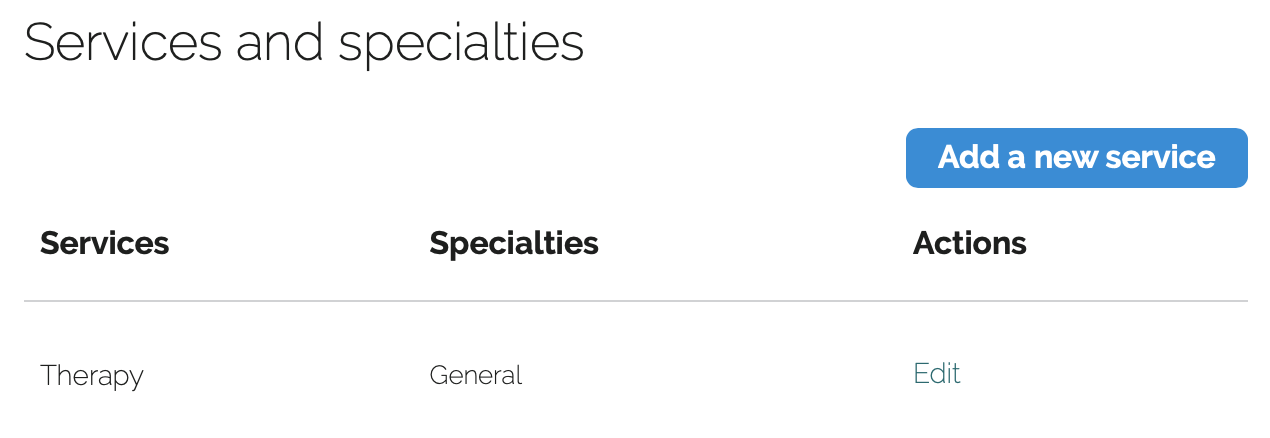
Task: Click the bold Services table heading
Action: tap(104, 243)
